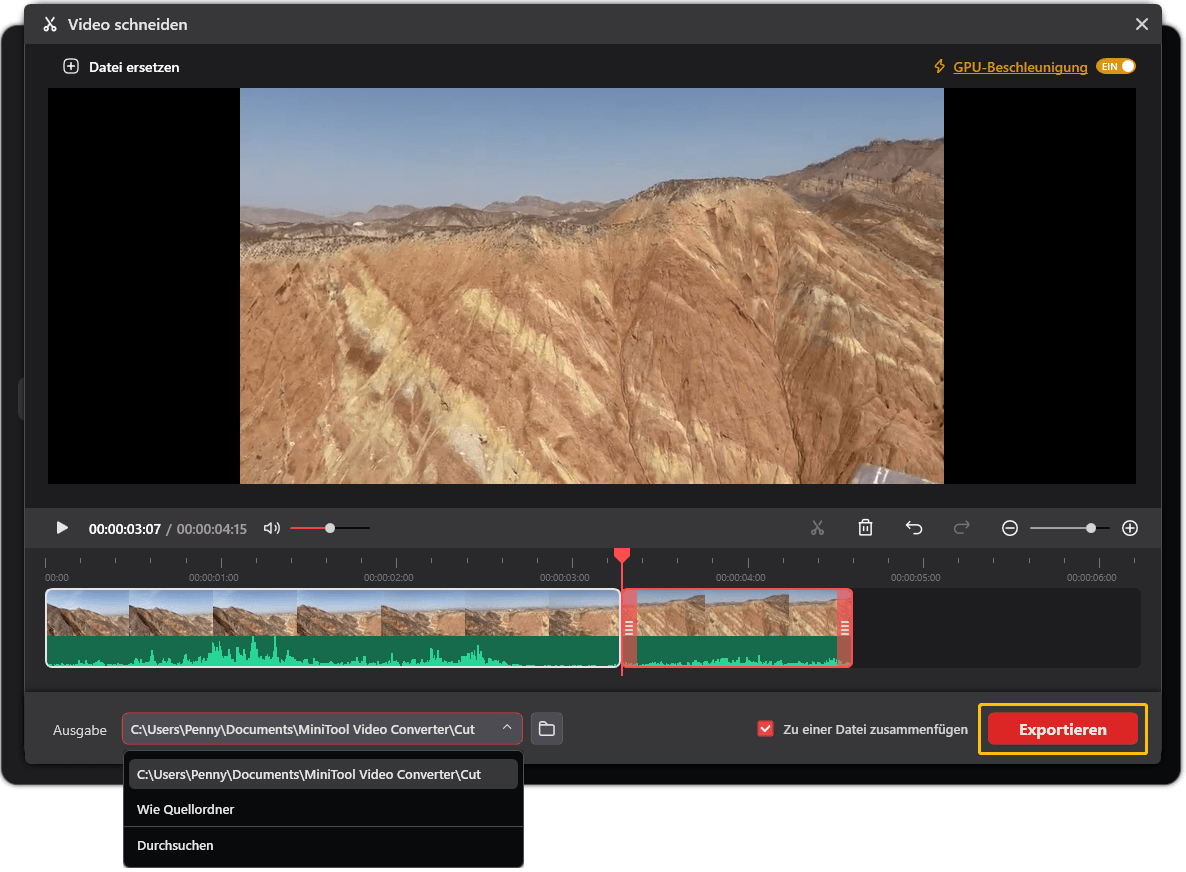Screen dimensions: 1186x872
Task: Select the first video clip on timeline
Action: (x=333, y=628)
